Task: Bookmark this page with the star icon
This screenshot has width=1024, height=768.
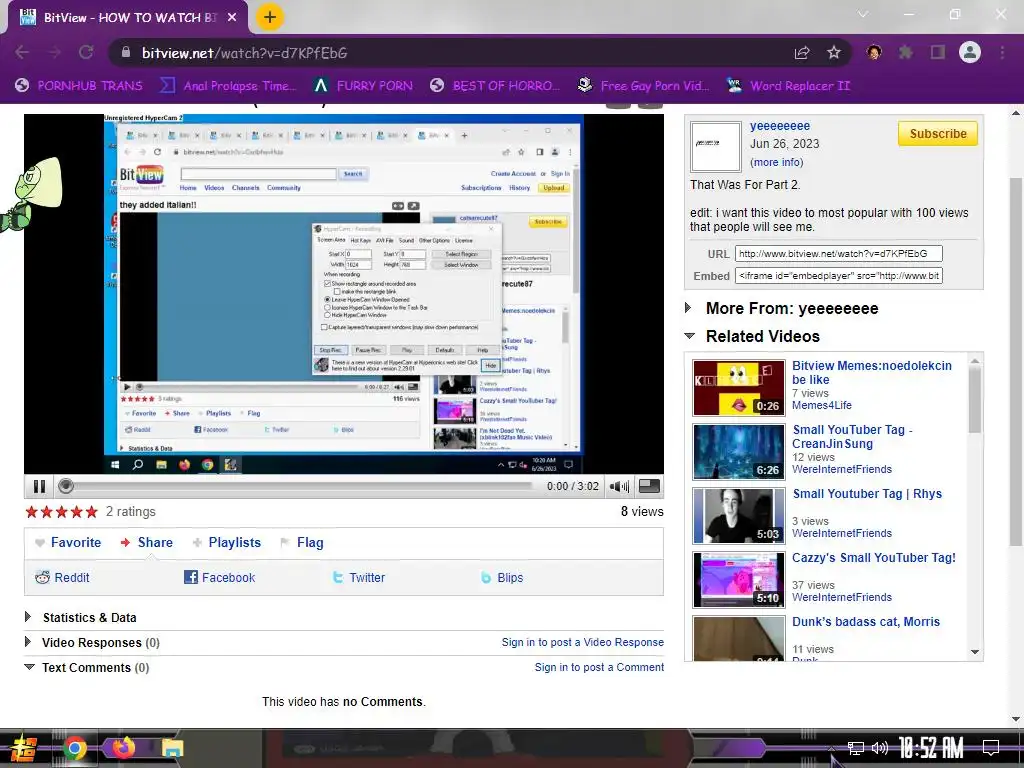Action: 834,53
